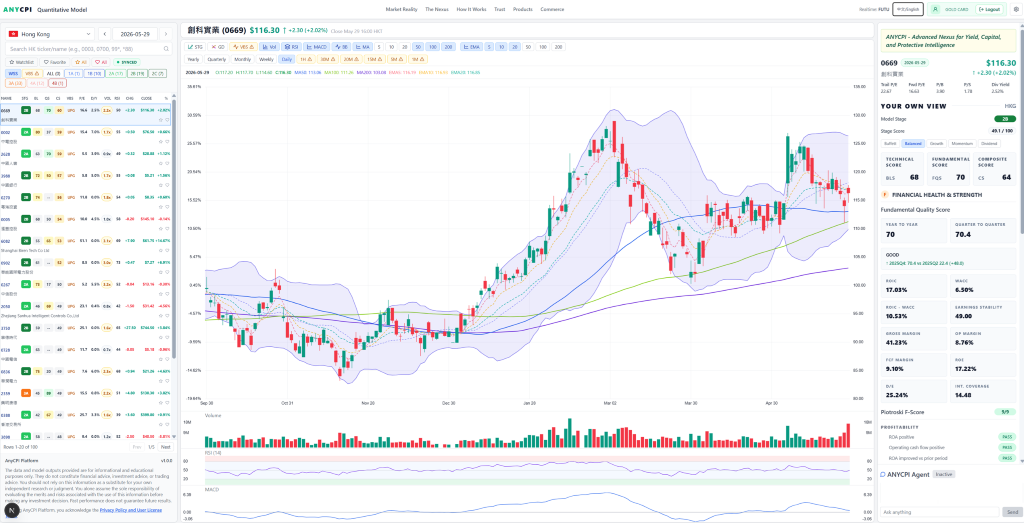Image resolution: width=1024 pixels, height=523 pixels.
Task: Open the Commerce navigation item
Action: click(552, 9)
